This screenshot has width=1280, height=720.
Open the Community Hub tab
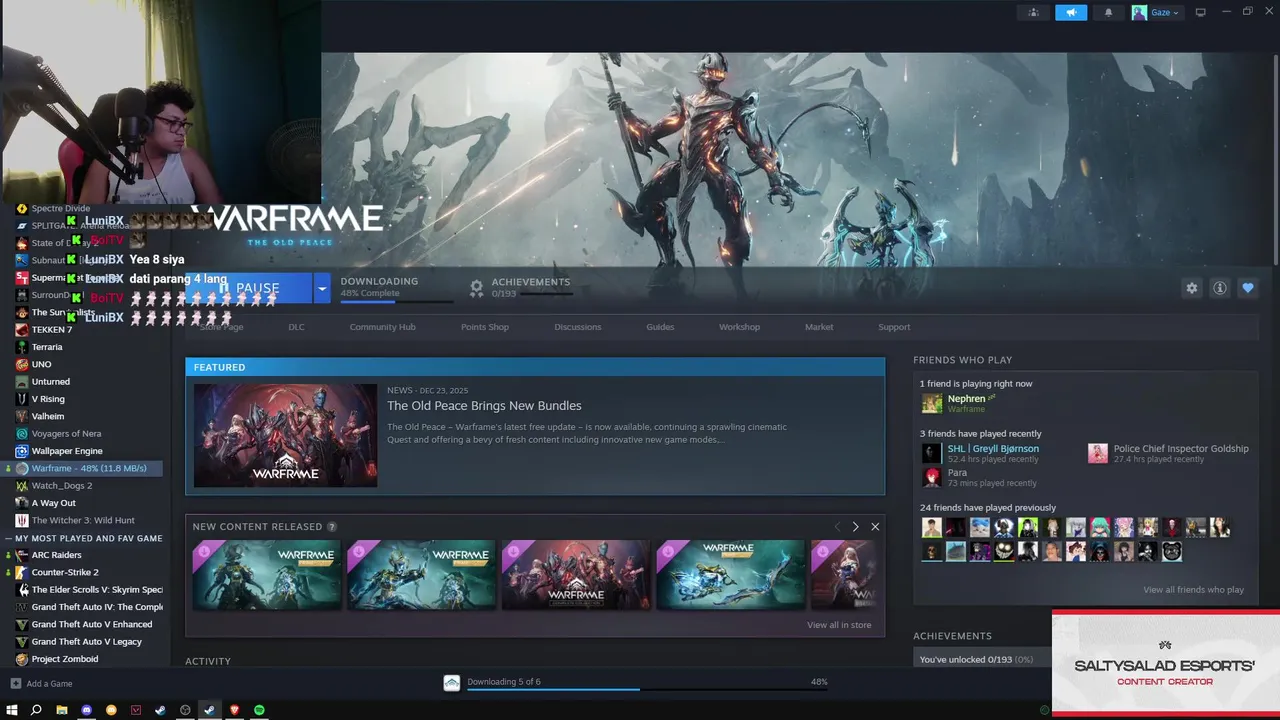pos(382,327)
